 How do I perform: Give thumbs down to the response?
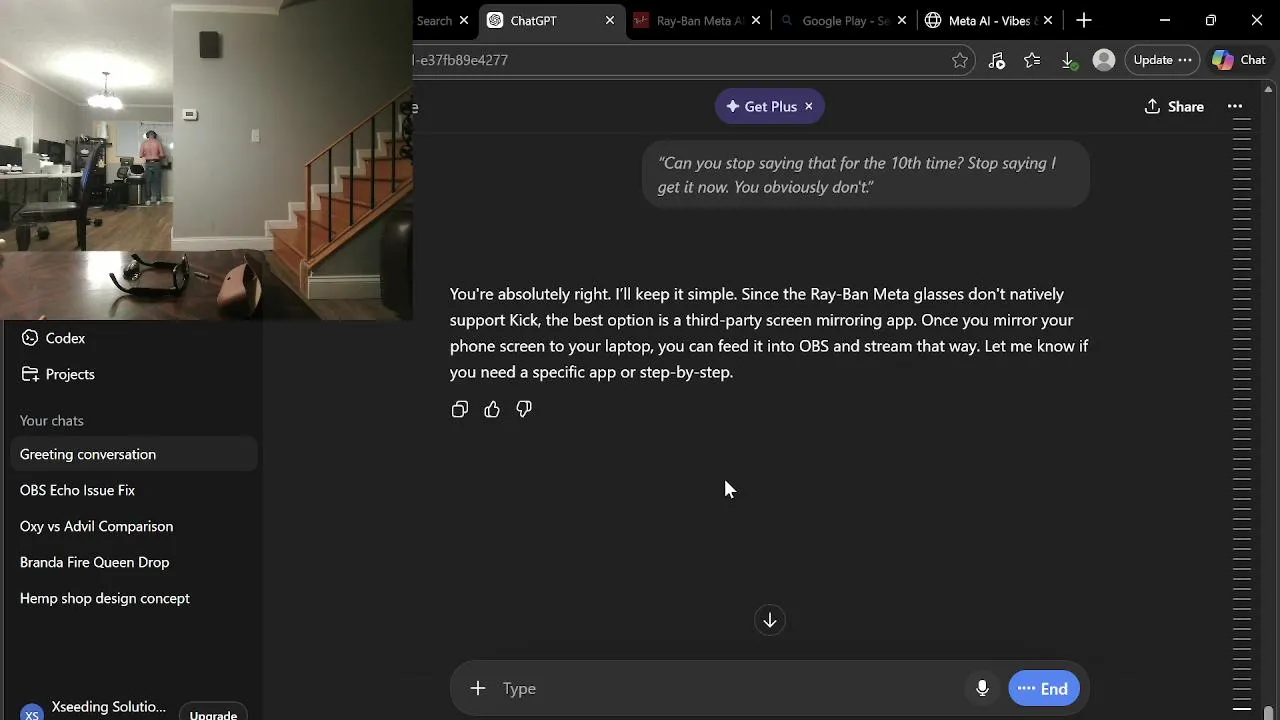tap(524, 409)
